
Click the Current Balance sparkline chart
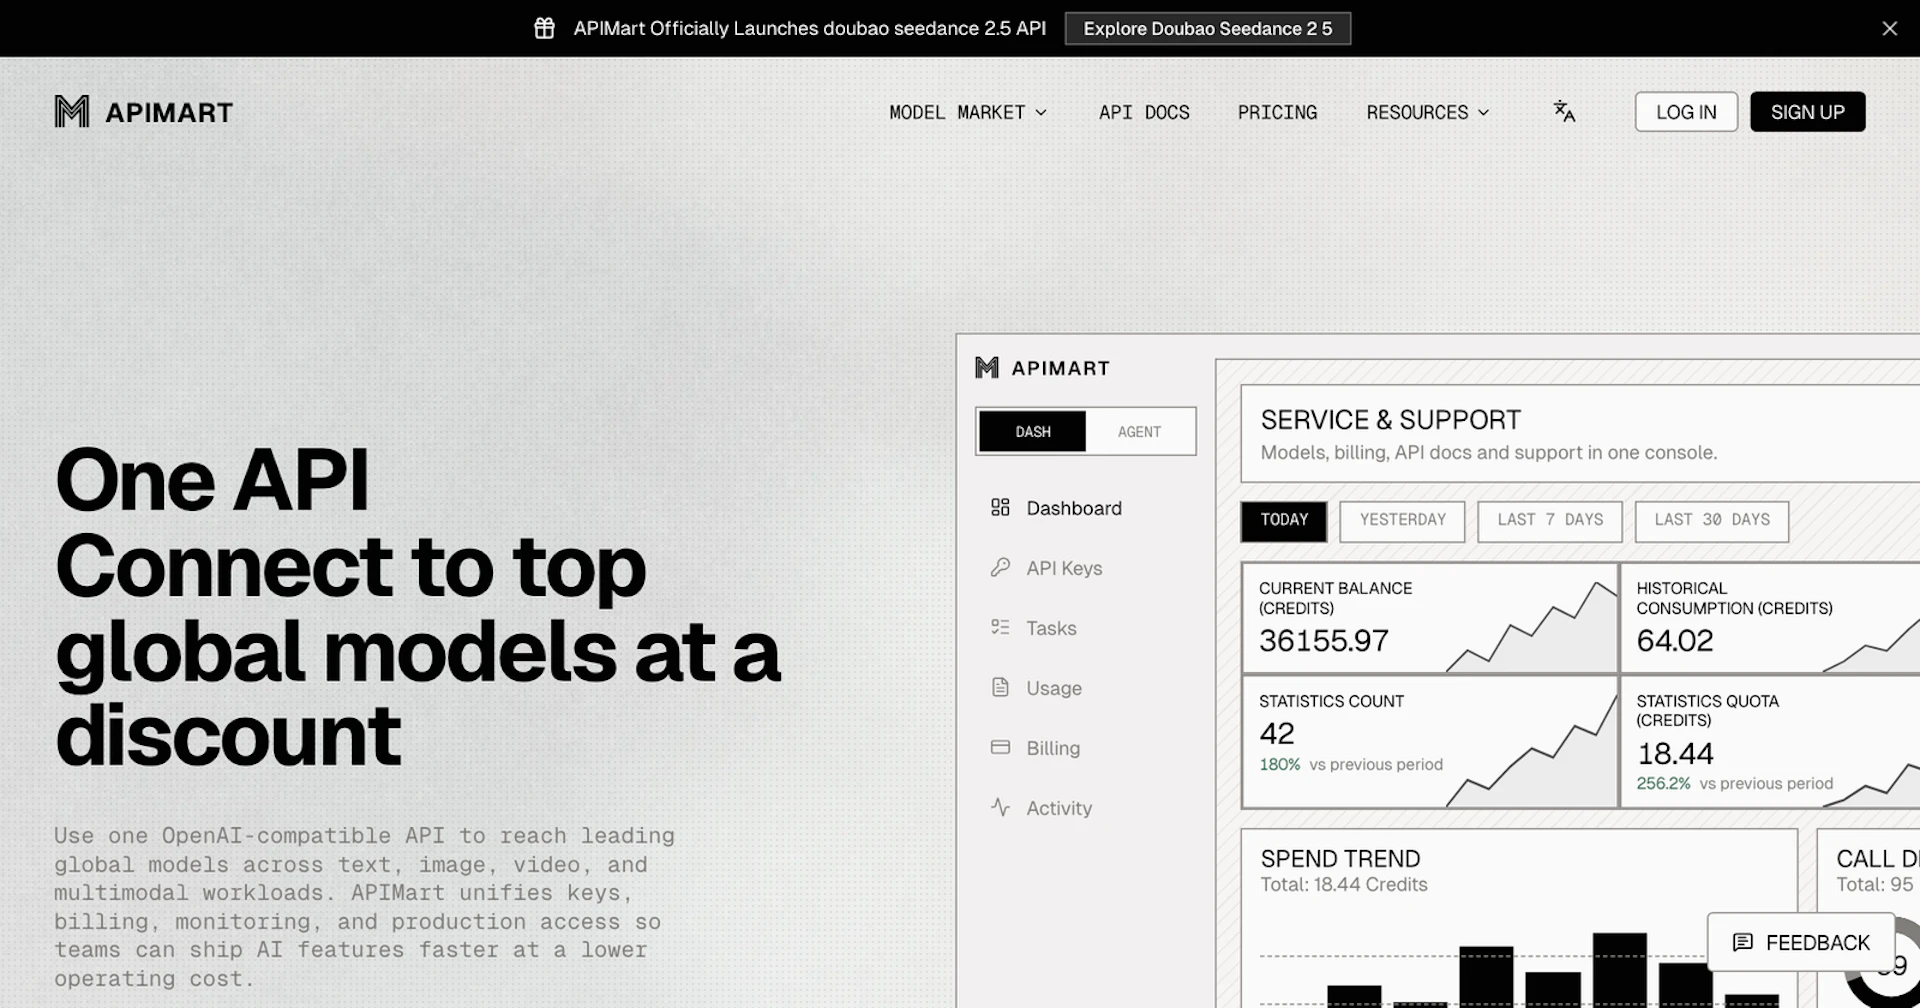pos(1531,628)
